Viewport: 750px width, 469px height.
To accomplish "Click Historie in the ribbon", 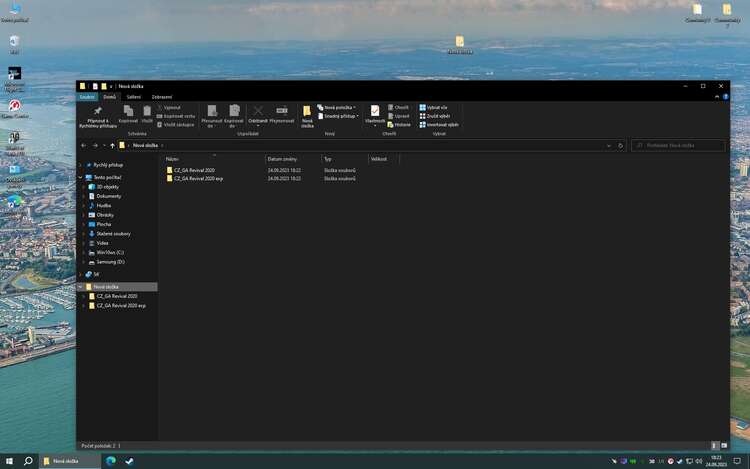I will pos(399,125).
